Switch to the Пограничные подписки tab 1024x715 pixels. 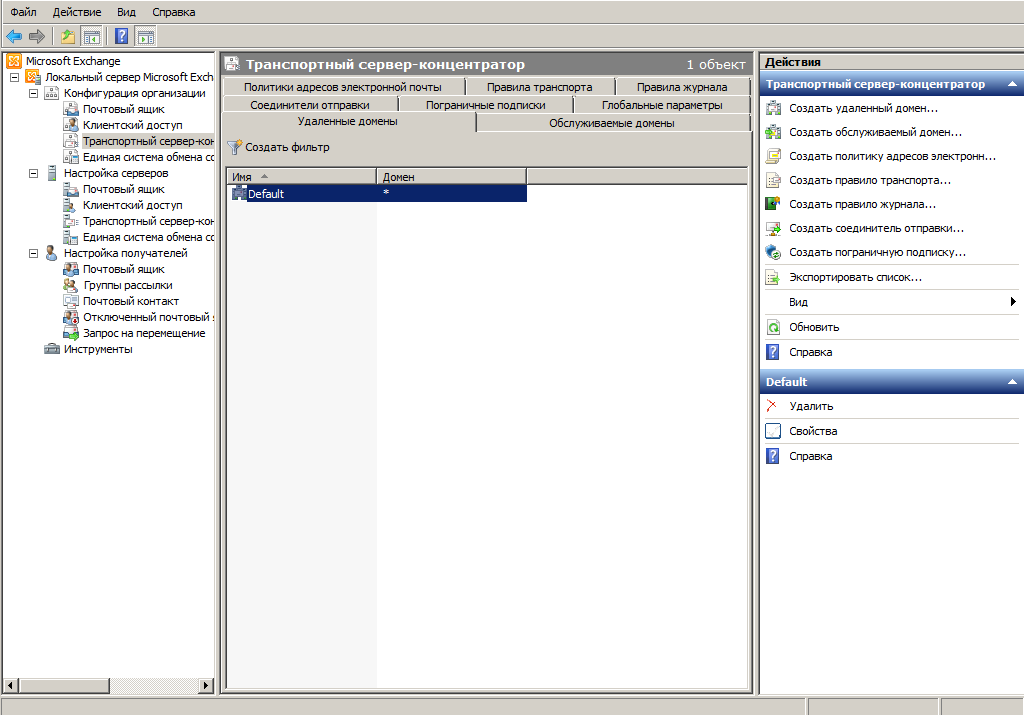(x=486, y=104)
